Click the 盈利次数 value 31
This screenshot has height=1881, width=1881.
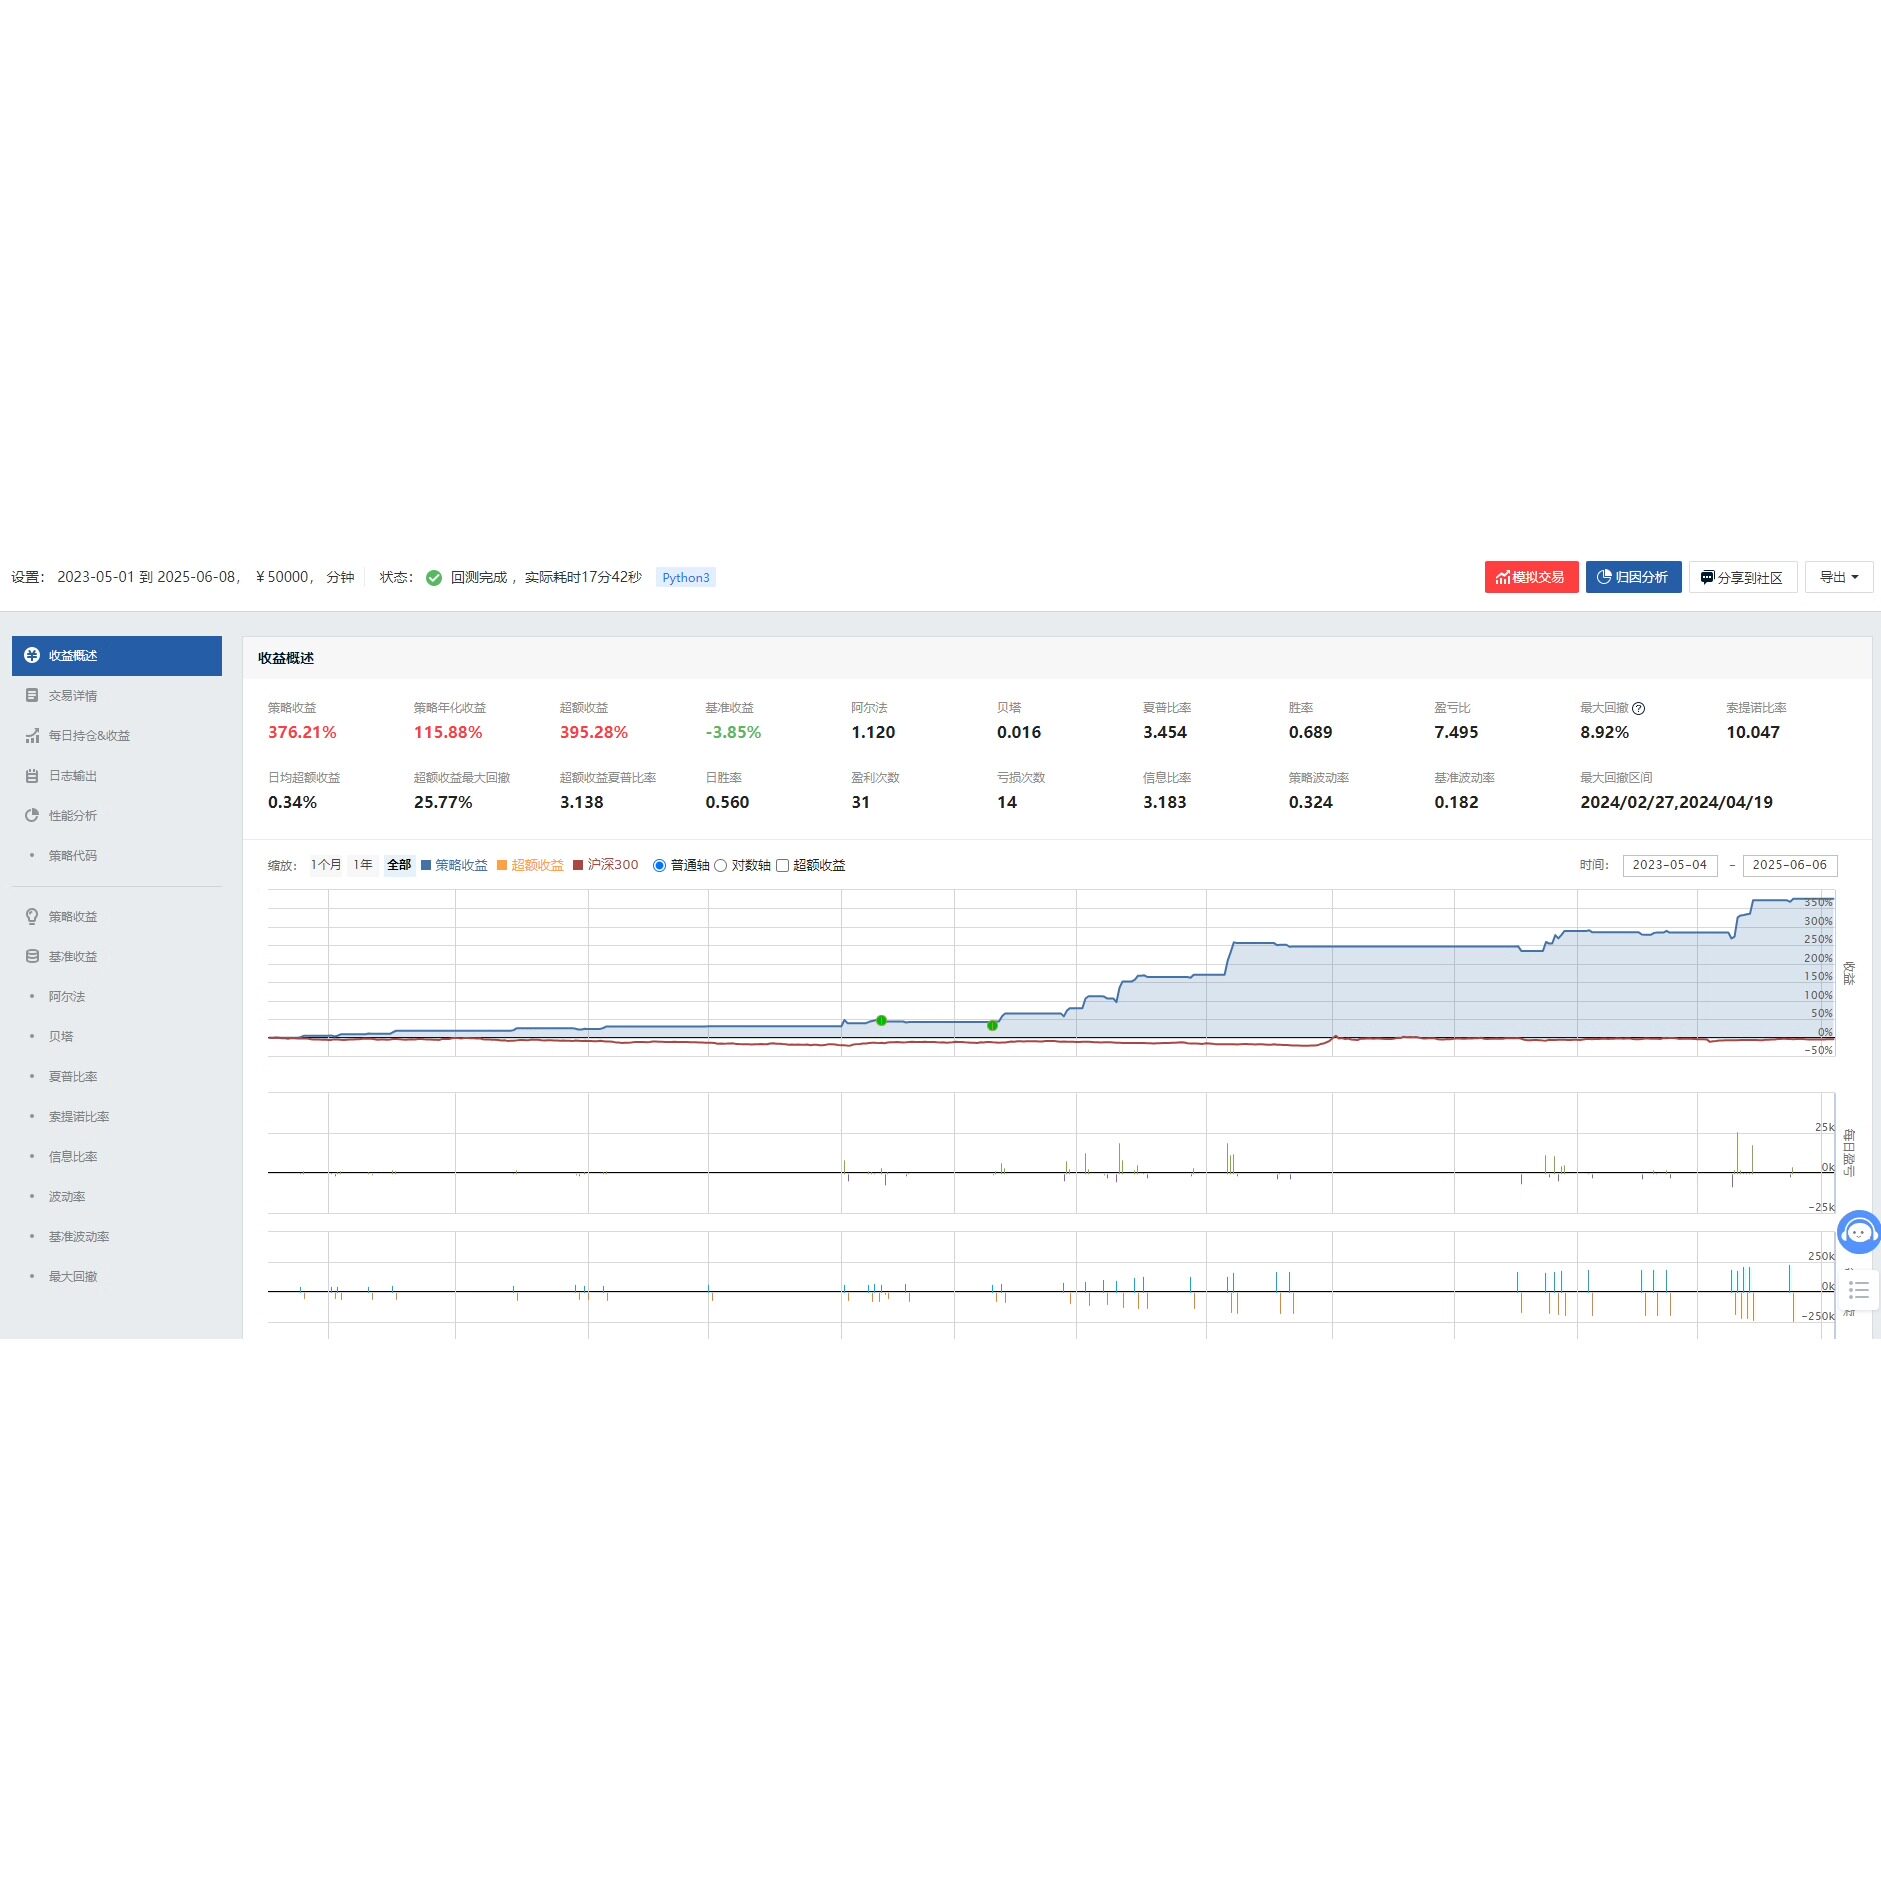(x=860, y=803)
